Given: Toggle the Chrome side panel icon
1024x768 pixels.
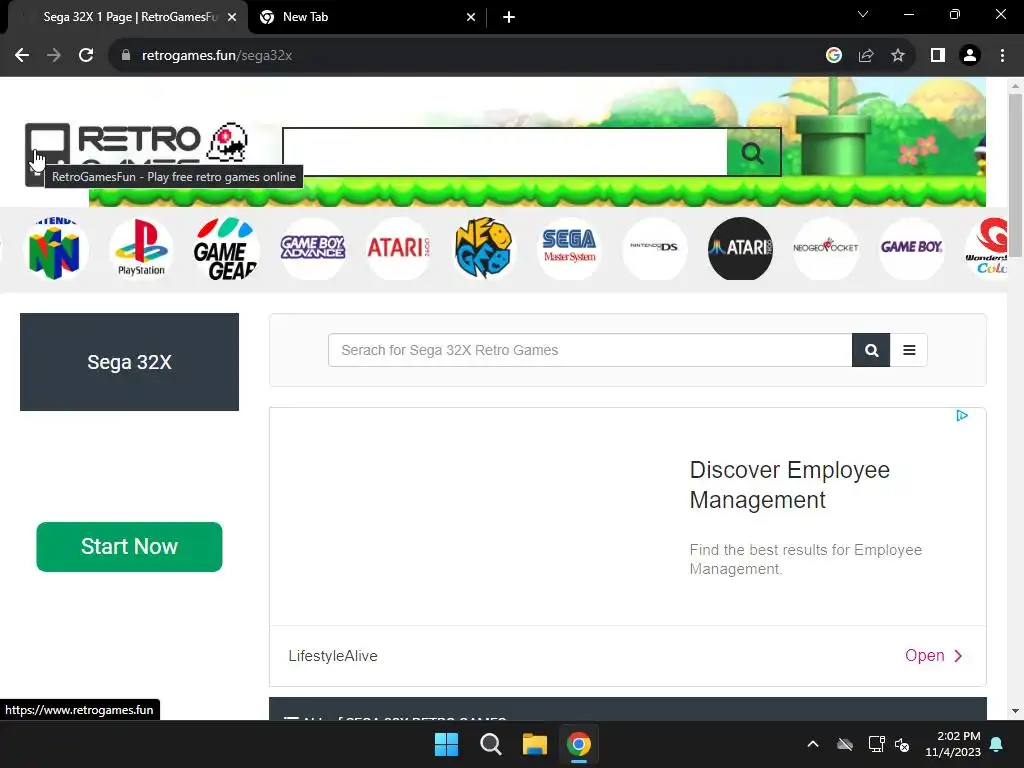Looking at the screenshot, I should click(x=938, y=56).
